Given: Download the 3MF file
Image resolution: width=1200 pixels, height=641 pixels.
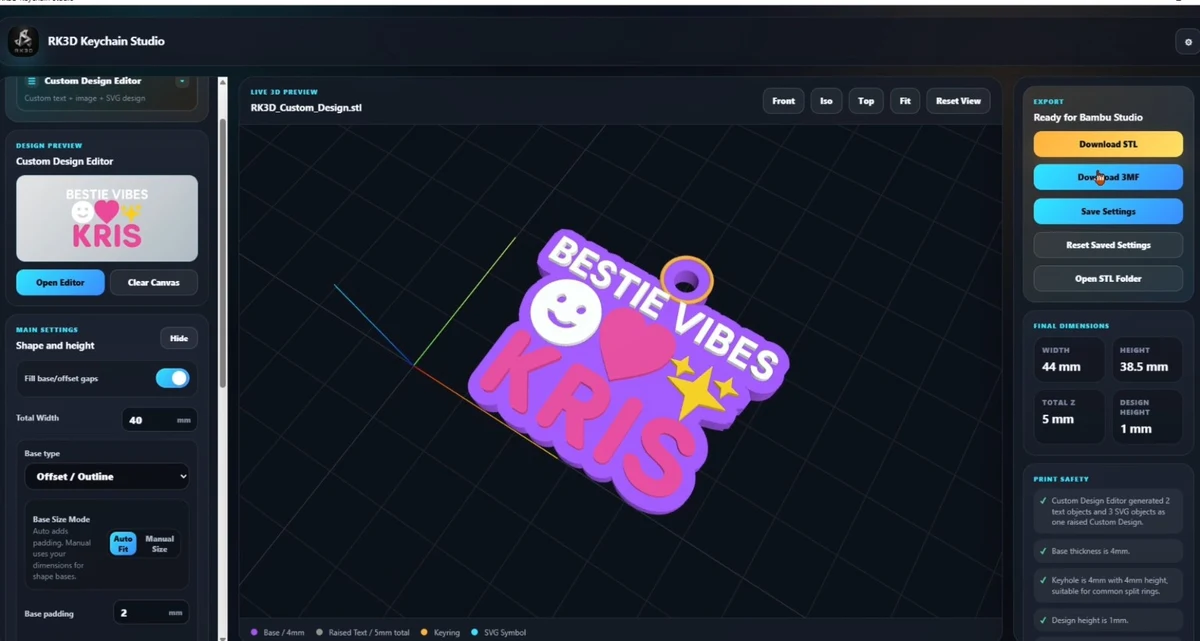Looking at the screenshot, I should coord(1108,177).
